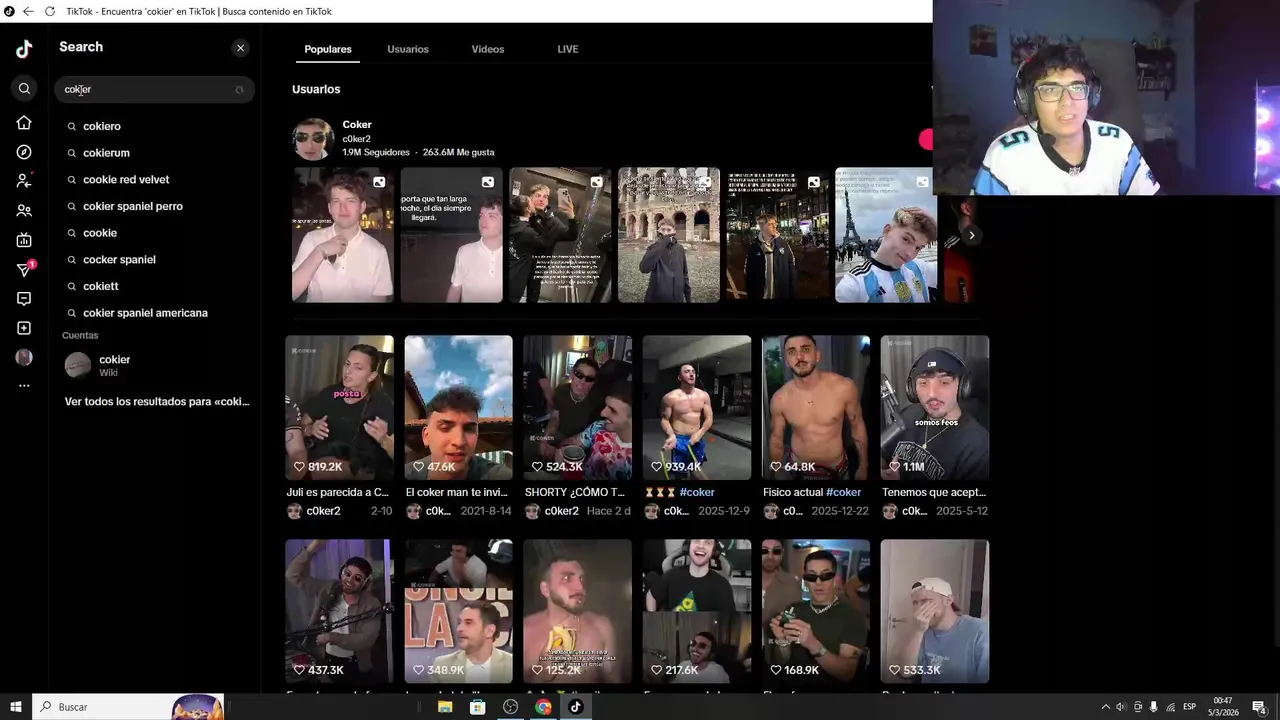Open the Friends icon in sidebar
This screenshot has width=1280, height=720.
24,211
